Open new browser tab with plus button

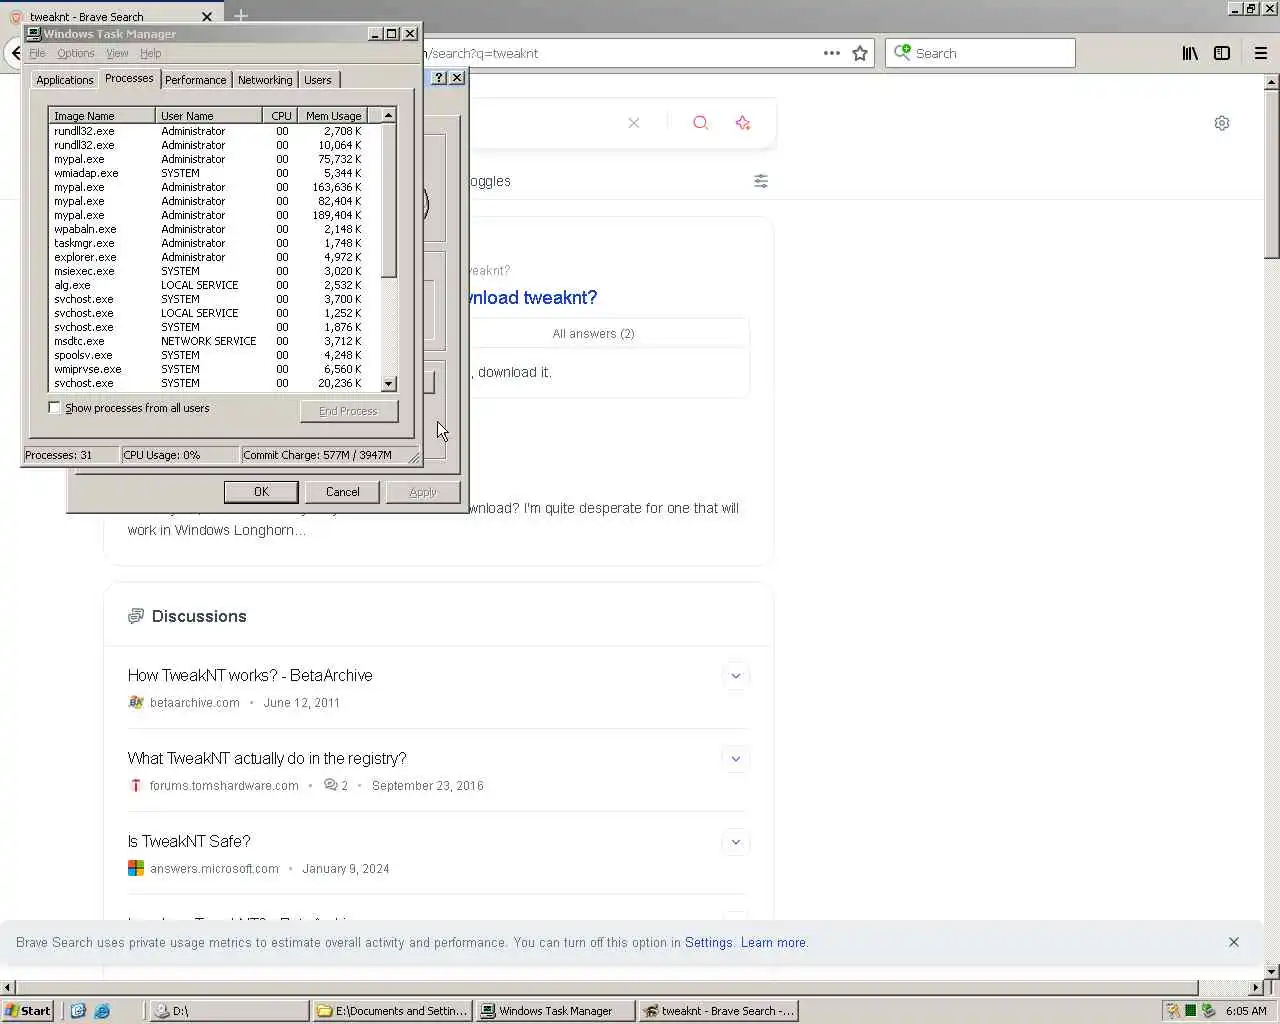pos(241,15)
